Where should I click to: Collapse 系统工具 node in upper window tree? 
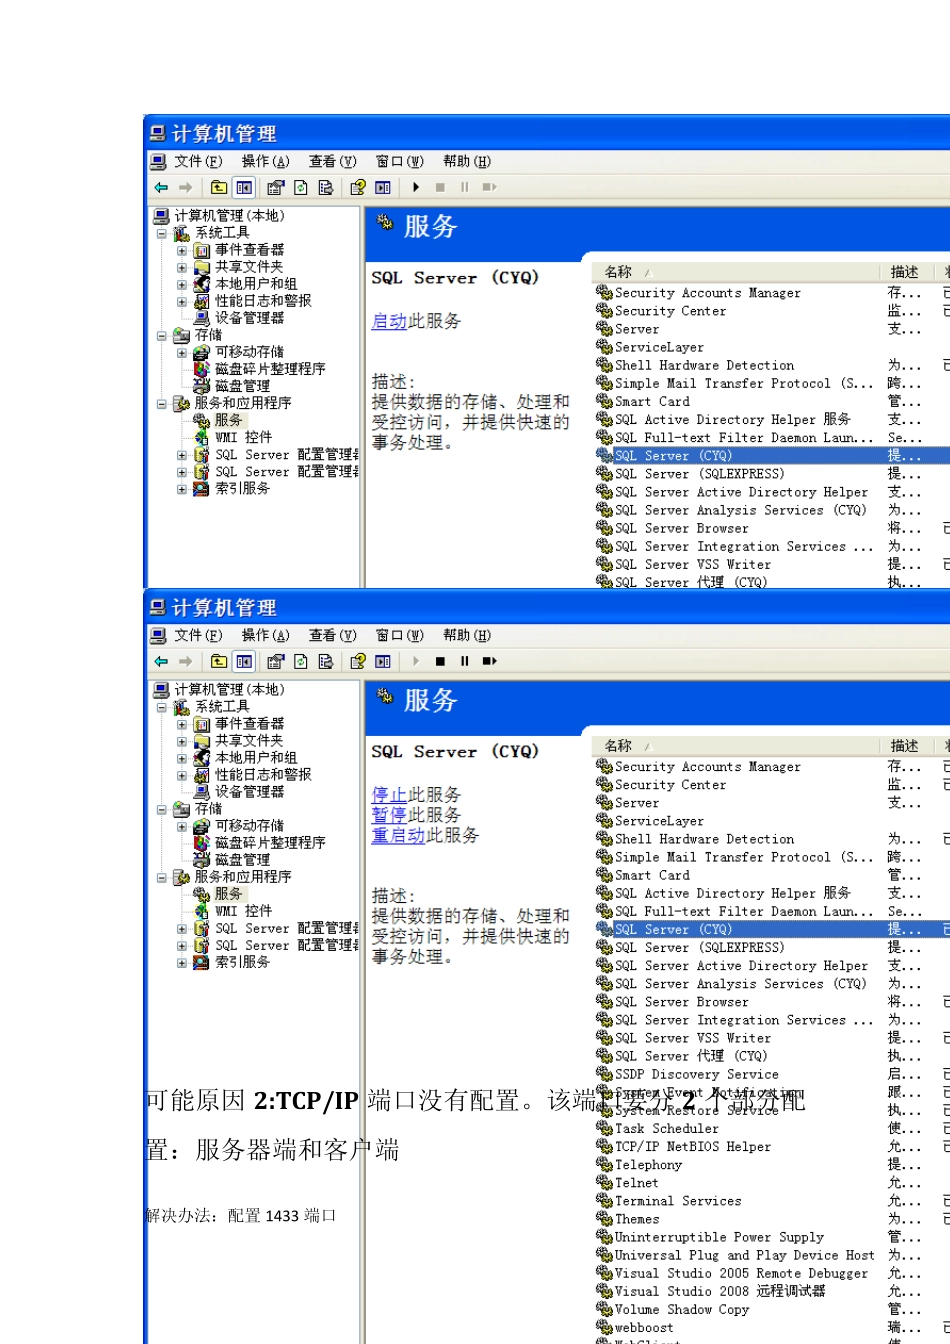[x=162, y=233]
